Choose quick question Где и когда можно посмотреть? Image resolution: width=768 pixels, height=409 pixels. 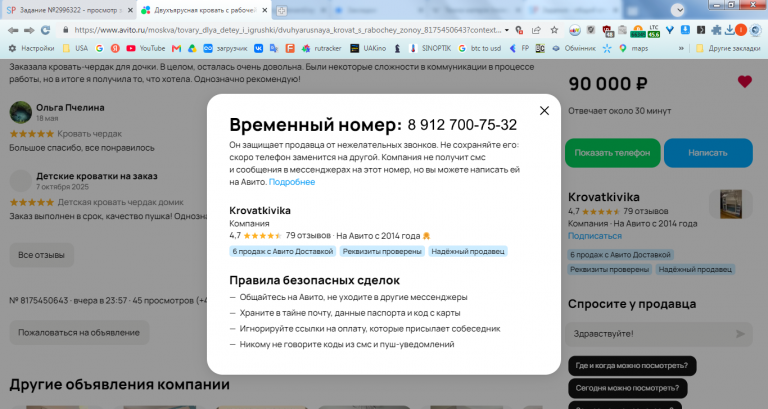point(631,365)
